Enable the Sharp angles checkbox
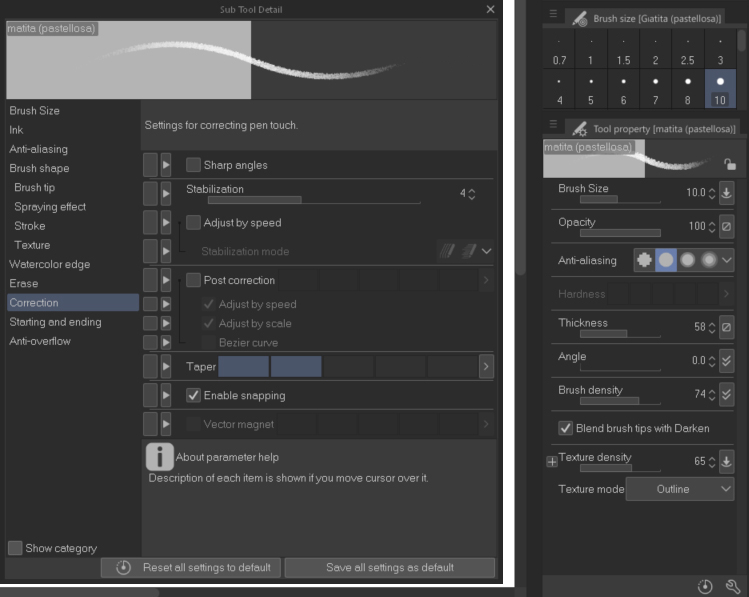Viewport: 749px width, 597px height. pos(194,165)
